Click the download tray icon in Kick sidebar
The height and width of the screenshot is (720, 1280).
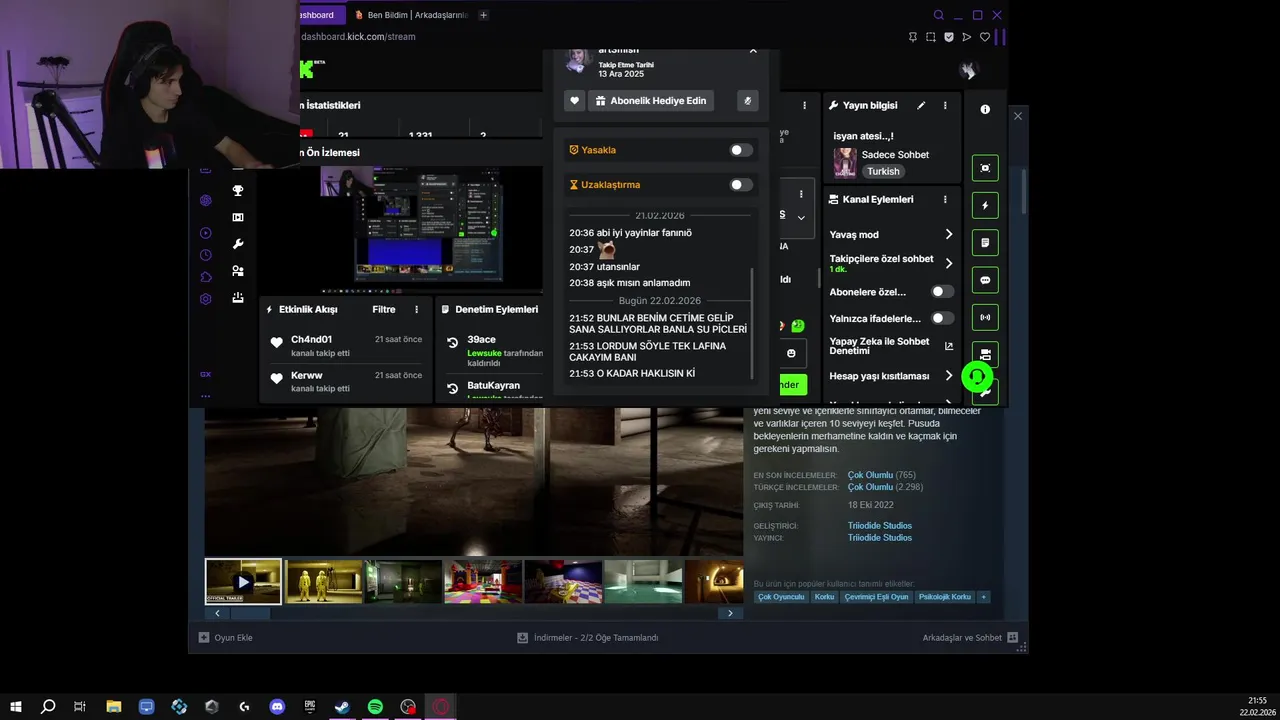point(238,298)
